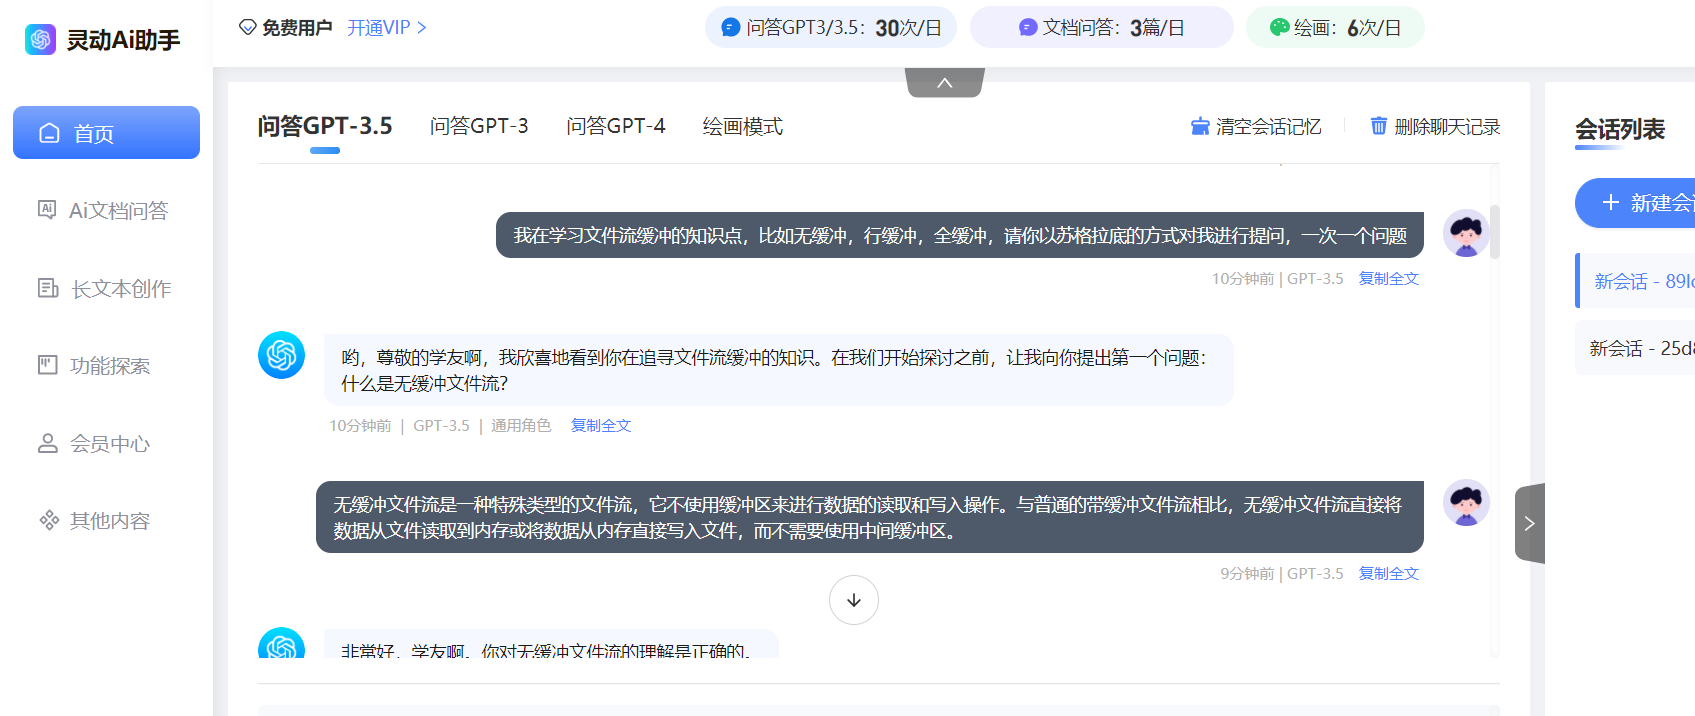1695x716 pixels.
Task: Switch to 绘画模式 tab
Action: coord(743,126)
